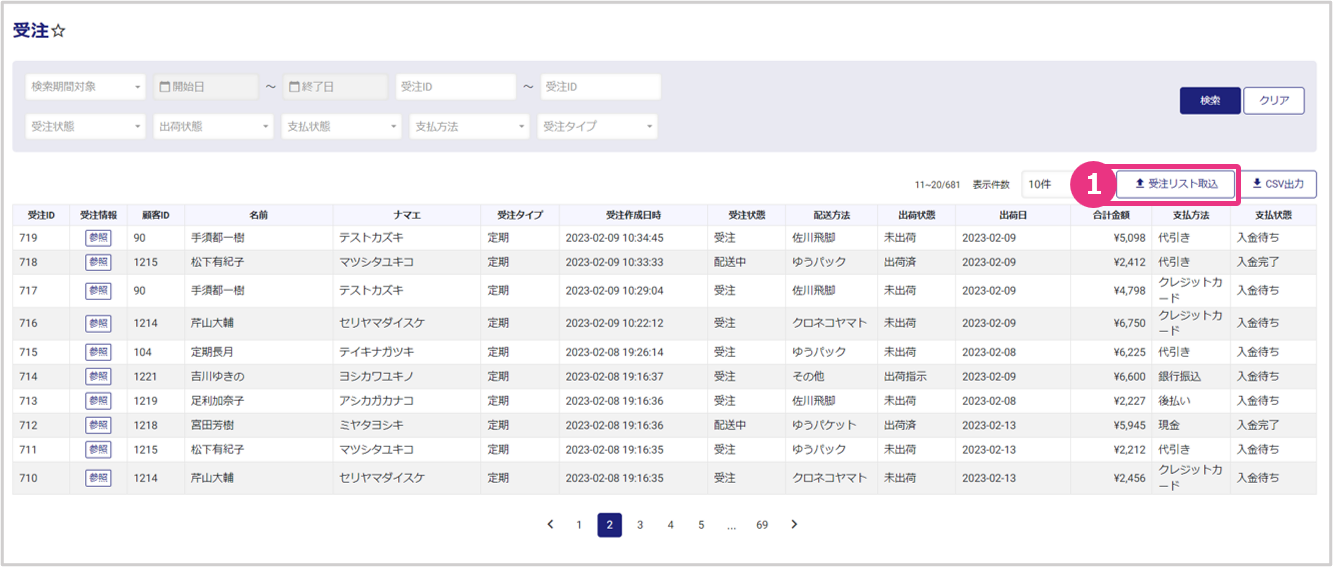The width and height of the screenshot is (1333, 567).
Task: Click 参照 icon for order 719
Action: click(x=98, y=238)
